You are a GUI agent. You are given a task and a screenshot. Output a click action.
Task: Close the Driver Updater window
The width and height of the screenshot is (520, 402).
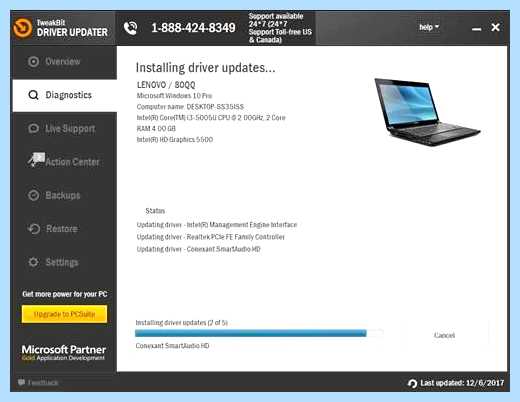(495, 27)
